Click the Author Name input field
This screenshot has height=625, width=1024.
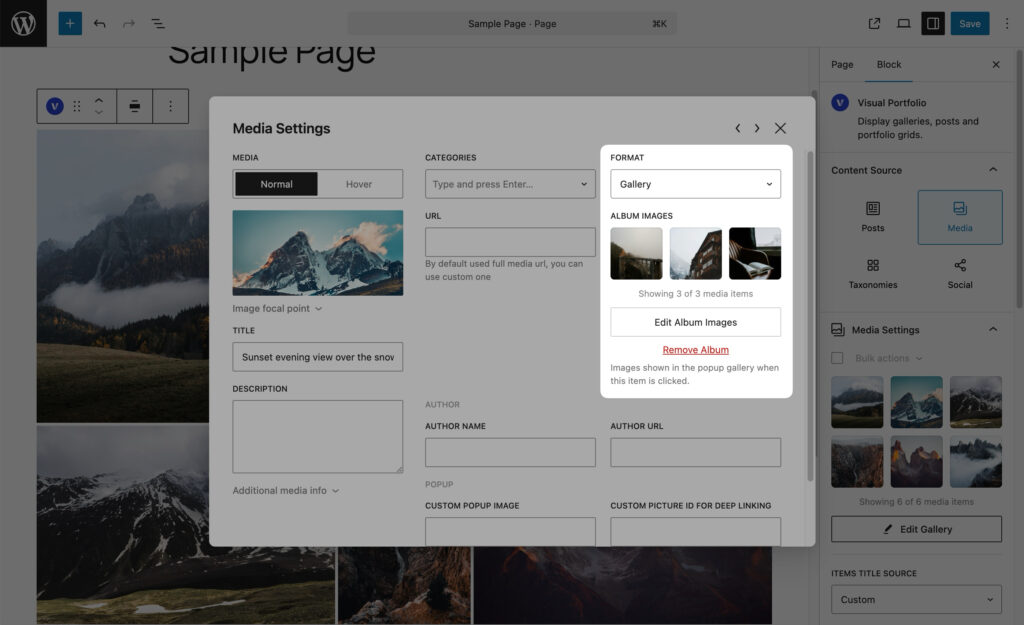510,452
